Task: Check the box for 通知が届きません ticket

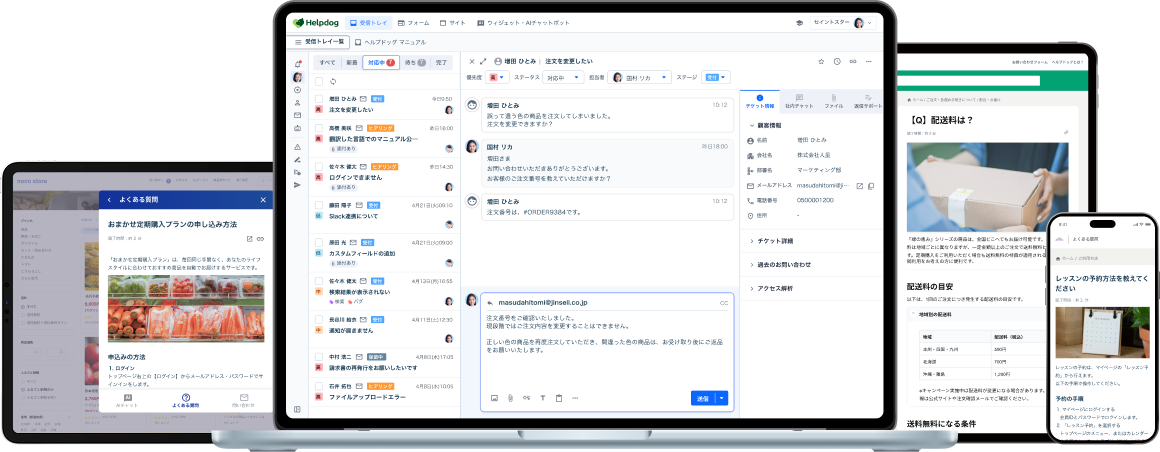Action: [319, 320]
